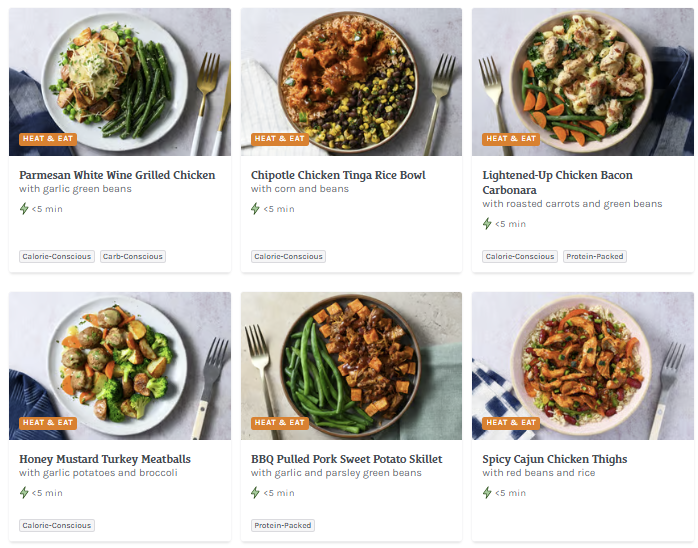Viewport: 698px width, 548px height.
Task: Open Parmesan White Wine Grilled Chicken title
Action: pyautogui.click(x=117, y=175)
